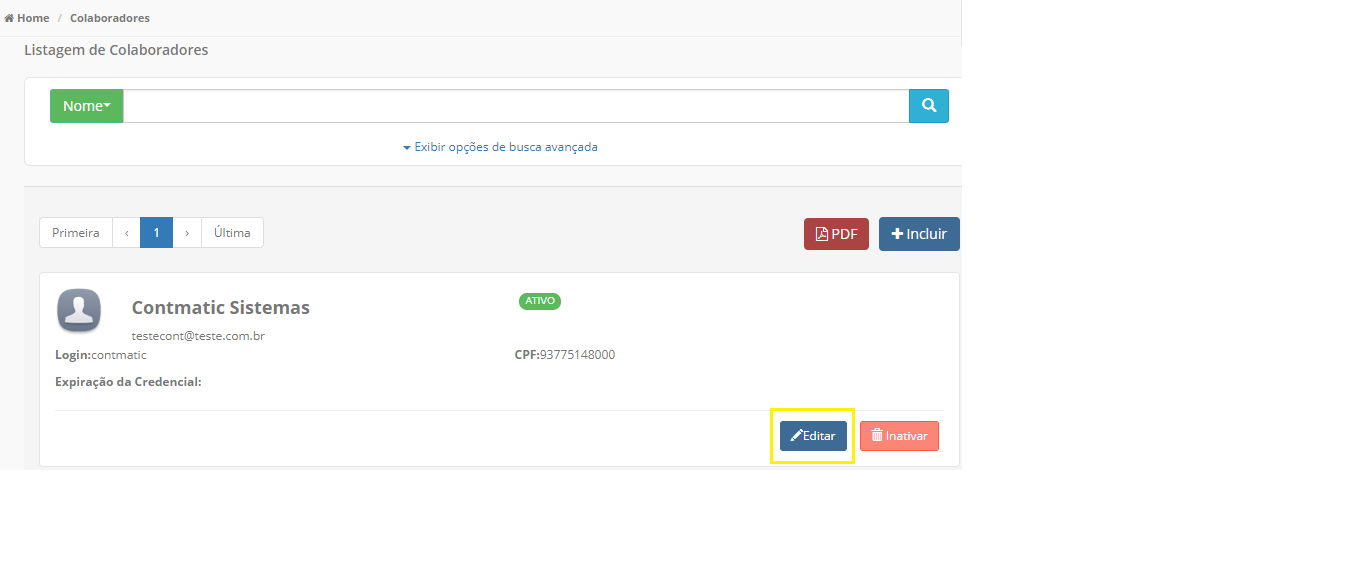Click the Incluir button
Viewport: 1349px width, 565px height.
point(919,234)
